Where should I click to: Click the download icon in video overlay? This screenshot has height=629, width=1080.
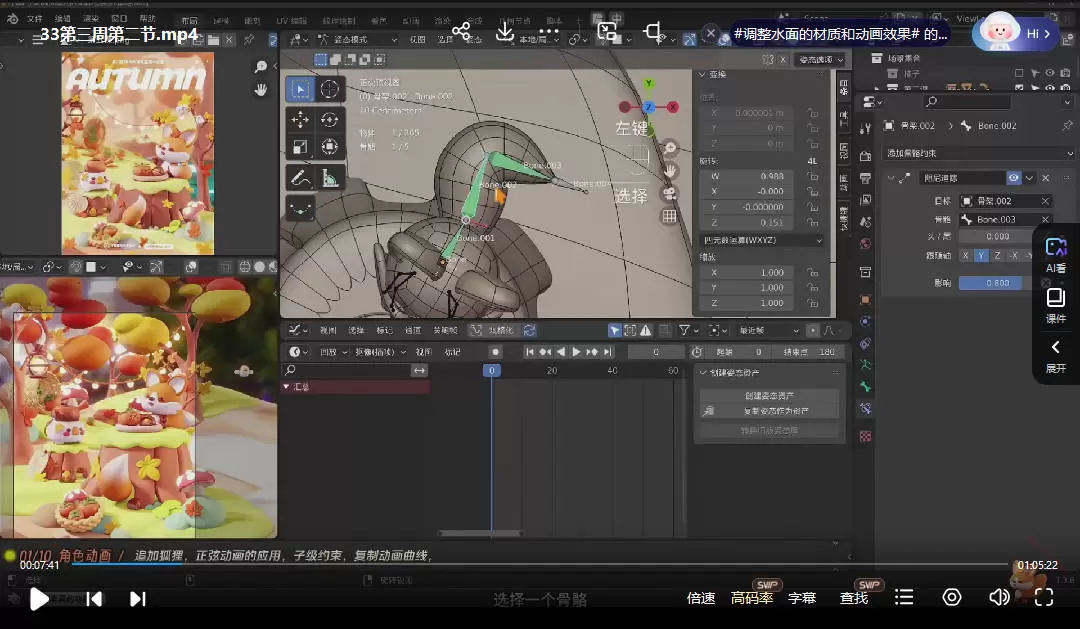[x=505, y=31]
